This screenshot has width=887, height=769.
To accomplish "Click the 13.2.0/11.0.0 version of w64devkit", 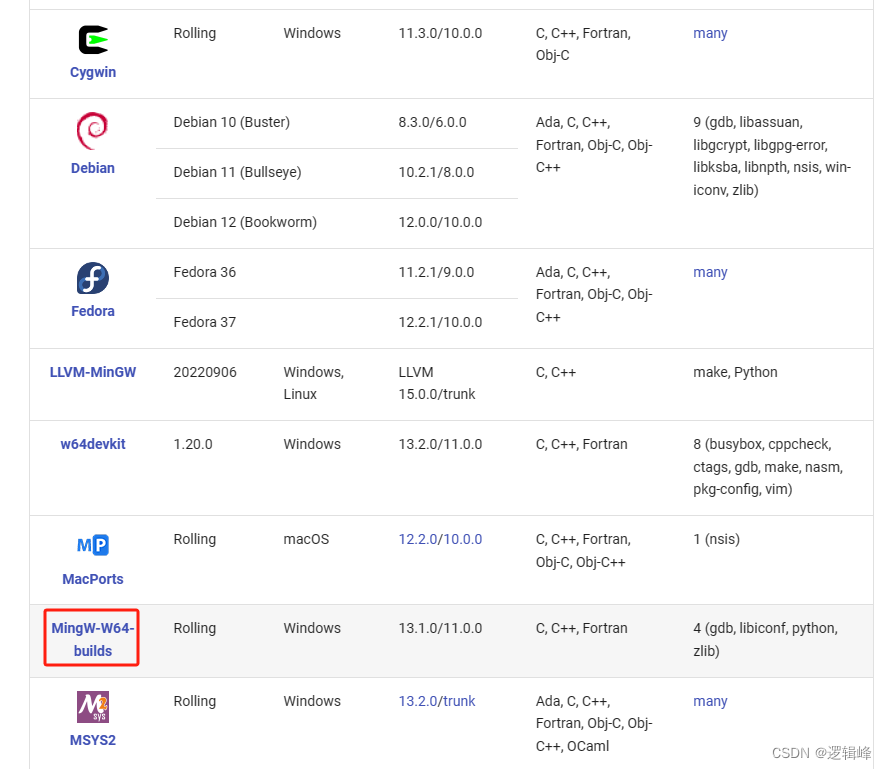I will point(440,444).
